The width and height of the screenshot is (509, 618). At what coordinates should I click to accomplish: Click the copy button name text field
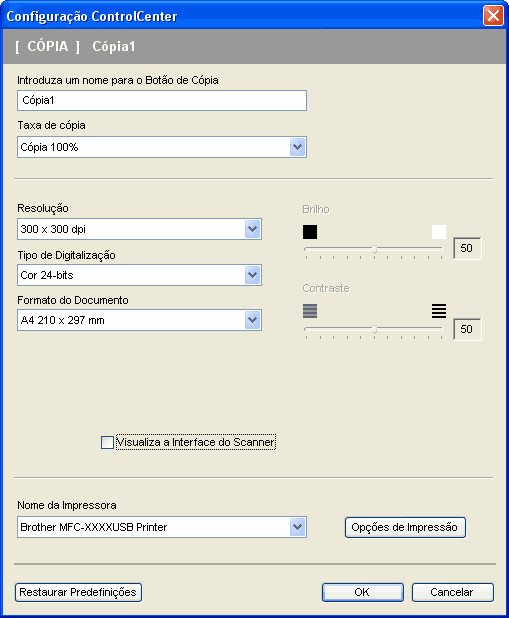tap(162, 101)
